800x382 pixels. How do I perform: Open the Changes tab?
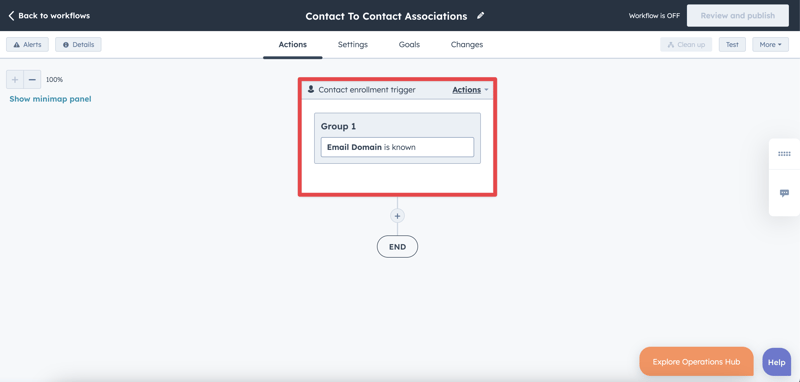[x=467, y=44]
